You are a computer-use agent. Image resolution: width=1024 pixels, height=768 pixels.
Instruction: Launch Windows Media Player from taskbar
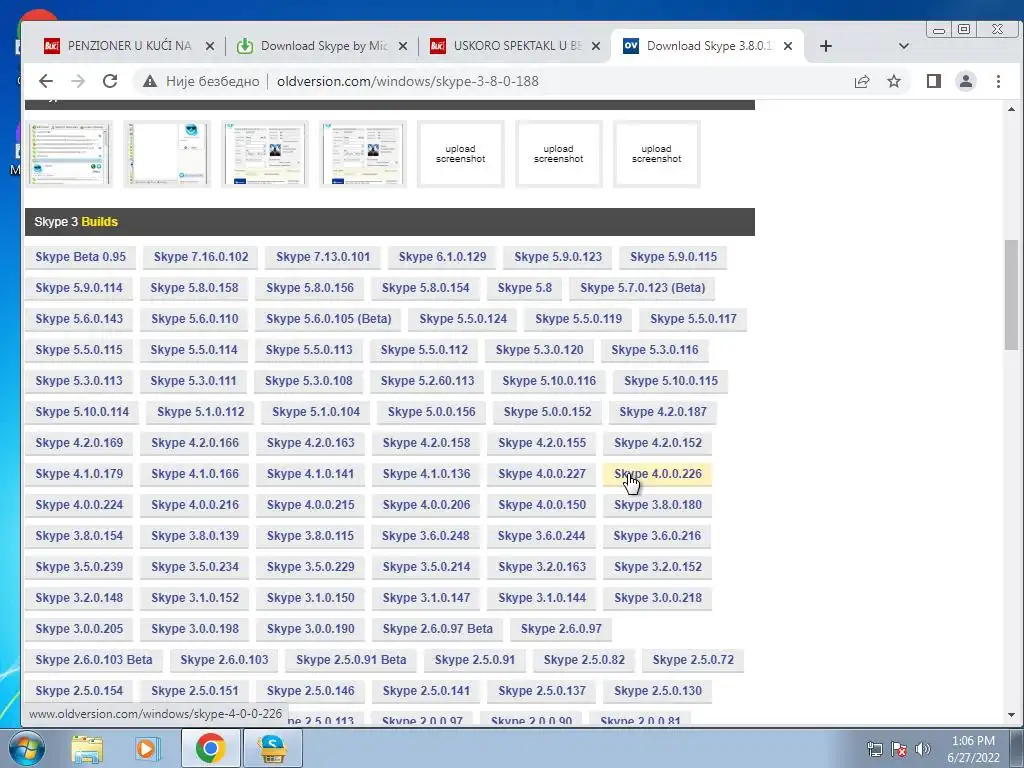[x=148, y=748]
